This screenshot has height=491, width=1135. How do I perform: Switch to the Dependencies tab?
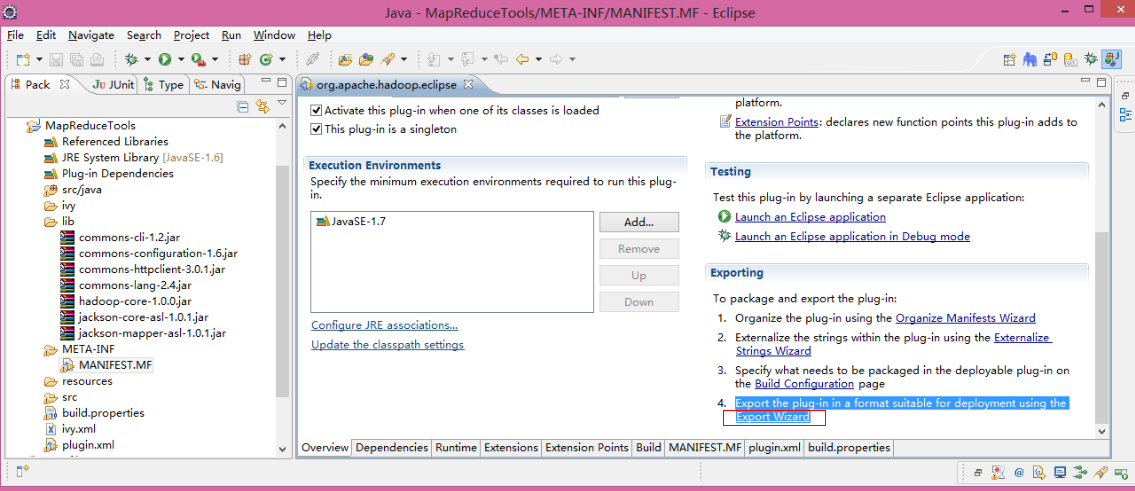click(392, 448)
